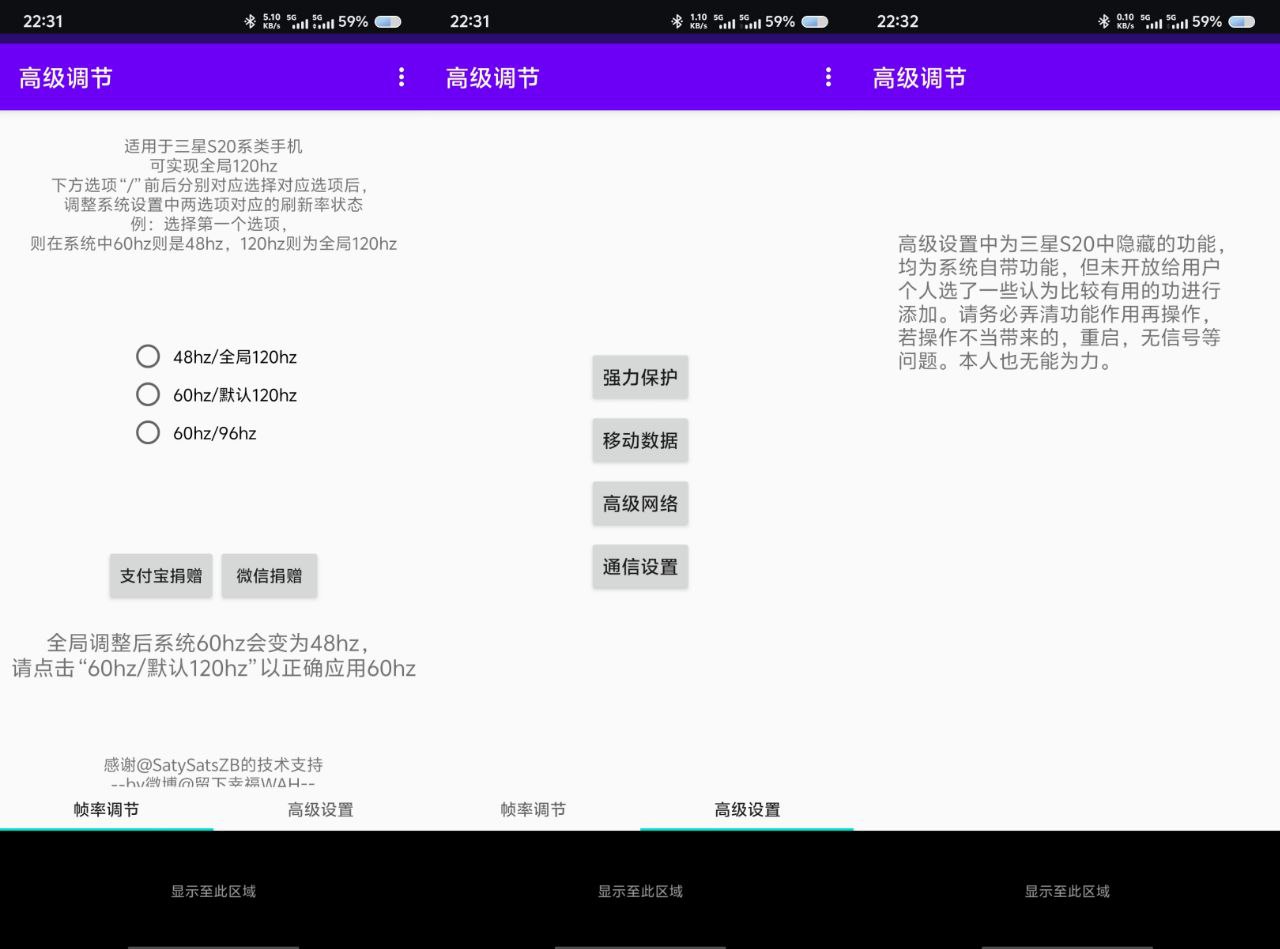1280x949 pixels.
Task: Click the 强力保护 button
Action: pyautogui.click(x=640, y=377)
